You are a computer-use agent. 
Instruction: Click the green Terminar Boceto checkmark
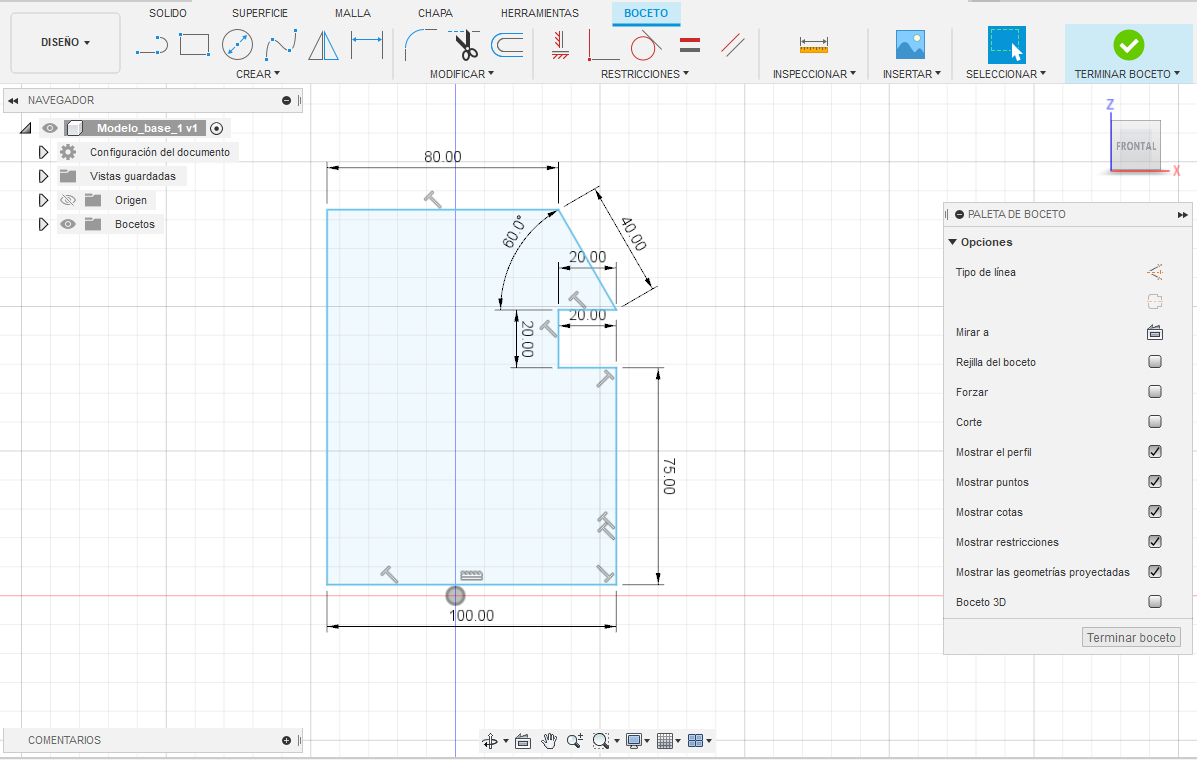coord(1128,45)
